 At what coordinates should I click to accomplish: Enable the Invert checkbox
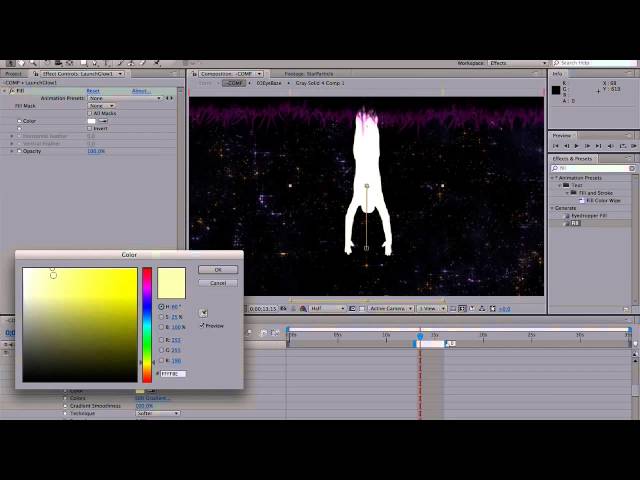[x=90, y=128]
